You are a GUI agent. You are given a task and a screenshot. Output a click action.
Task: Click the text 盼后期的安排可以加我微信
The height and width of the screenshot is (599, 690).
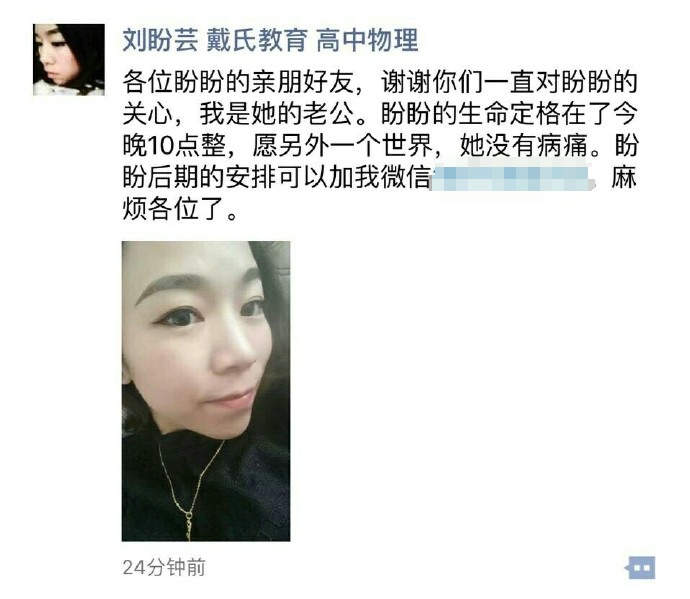276,177
